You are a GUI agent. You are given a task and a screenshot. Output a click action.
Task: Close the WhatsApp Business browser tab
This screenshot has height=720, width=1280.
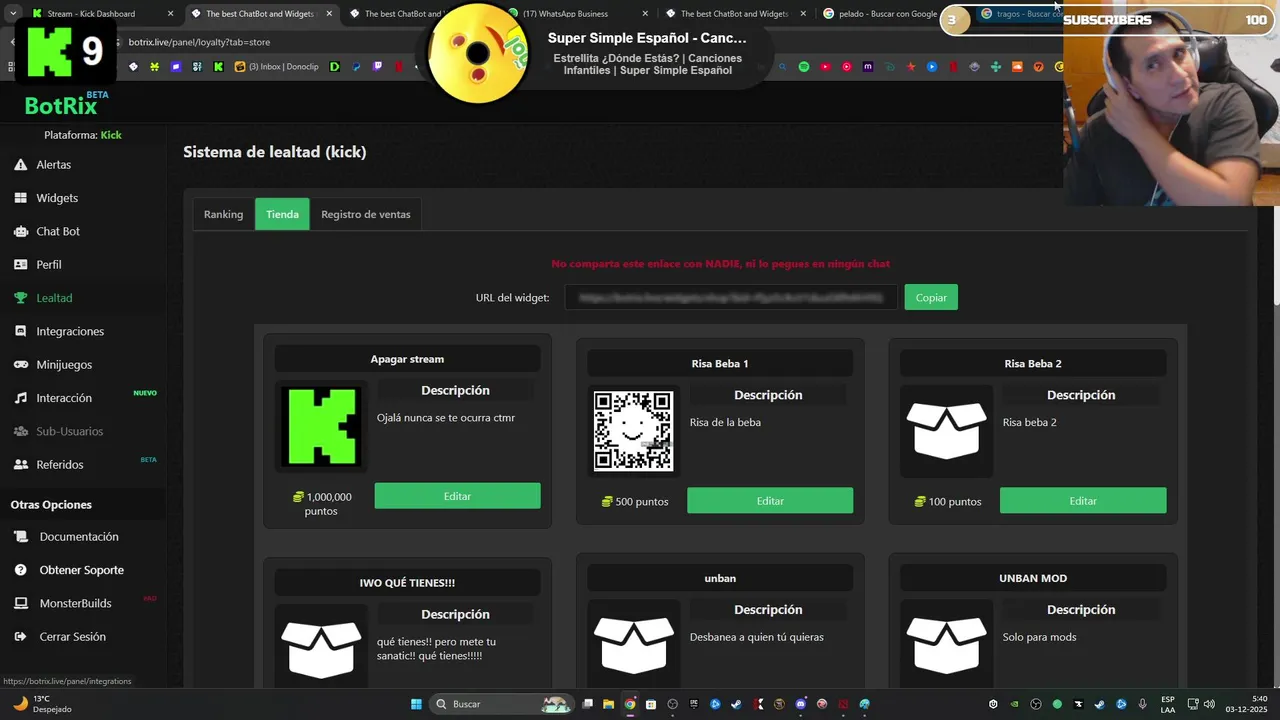coord(645,14)
